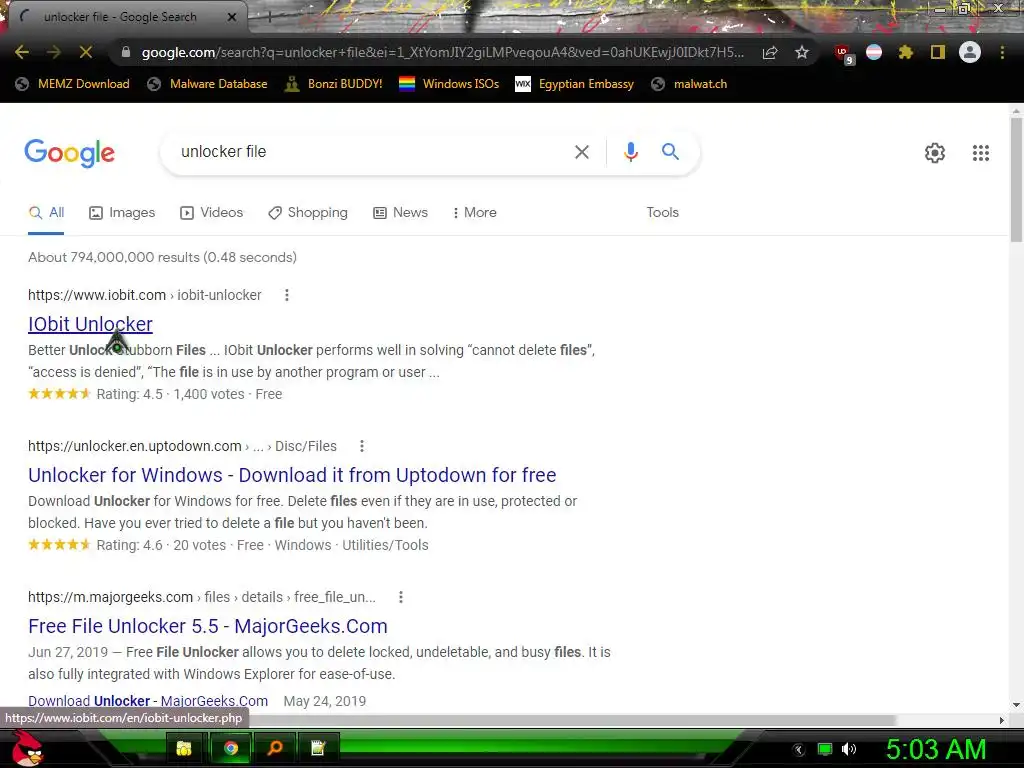
Task: Open Egyptian Embassy bookmark
Action: [x=575, y=84]
